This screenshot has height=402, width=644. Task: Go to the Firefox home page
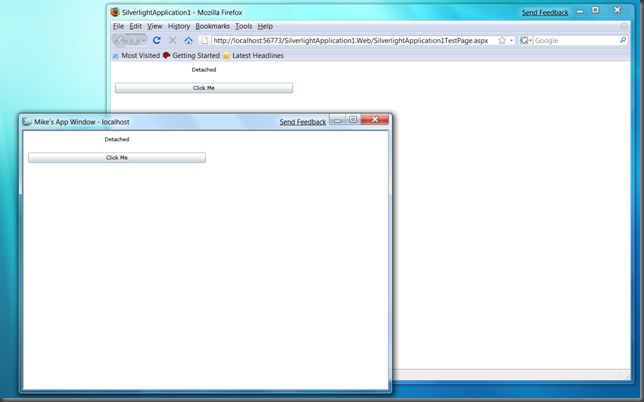tap(189, 40)
